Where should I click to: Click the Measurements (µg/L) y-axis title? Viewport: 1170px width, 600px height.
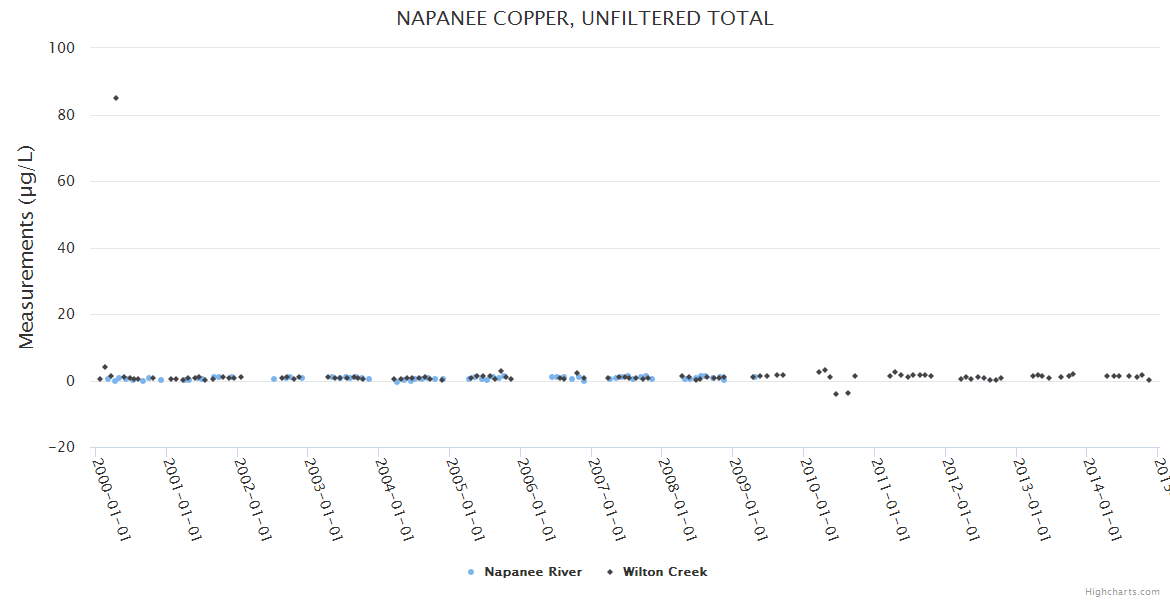coord(27,247)
